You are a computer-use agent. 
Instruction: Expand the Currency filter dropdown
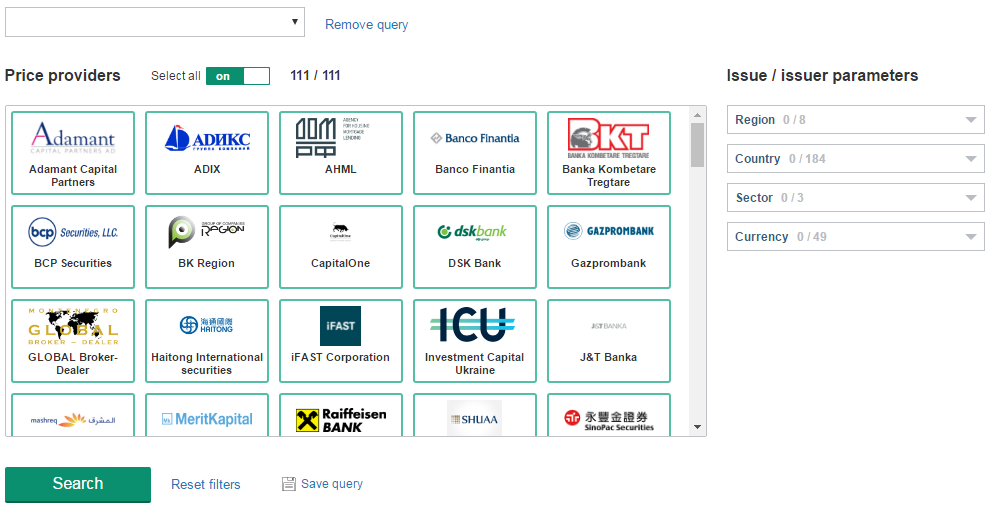(855, 237)
